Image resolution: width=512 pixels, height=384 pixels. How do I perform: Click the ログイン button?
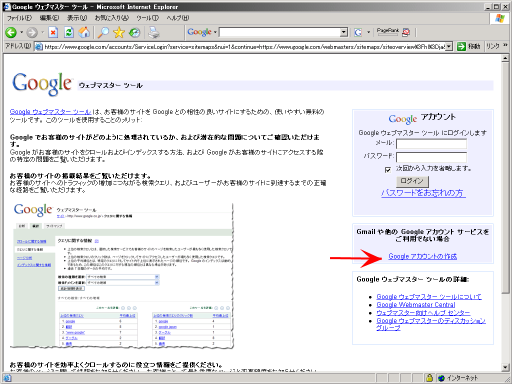click(412, 181)
